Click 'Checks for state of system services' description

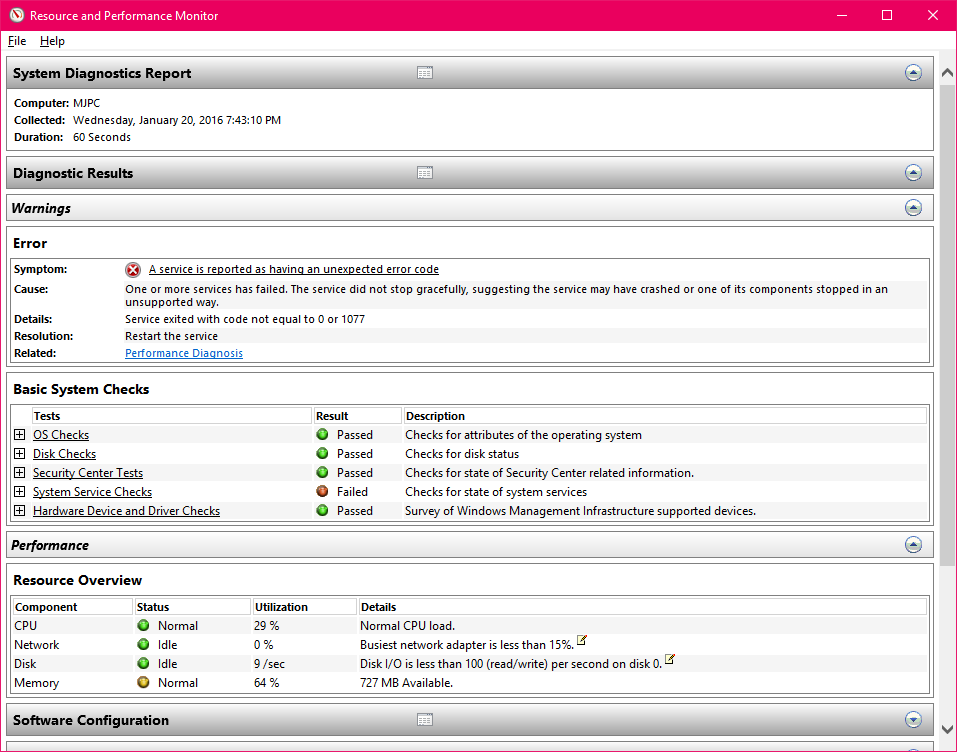[496, 492]
